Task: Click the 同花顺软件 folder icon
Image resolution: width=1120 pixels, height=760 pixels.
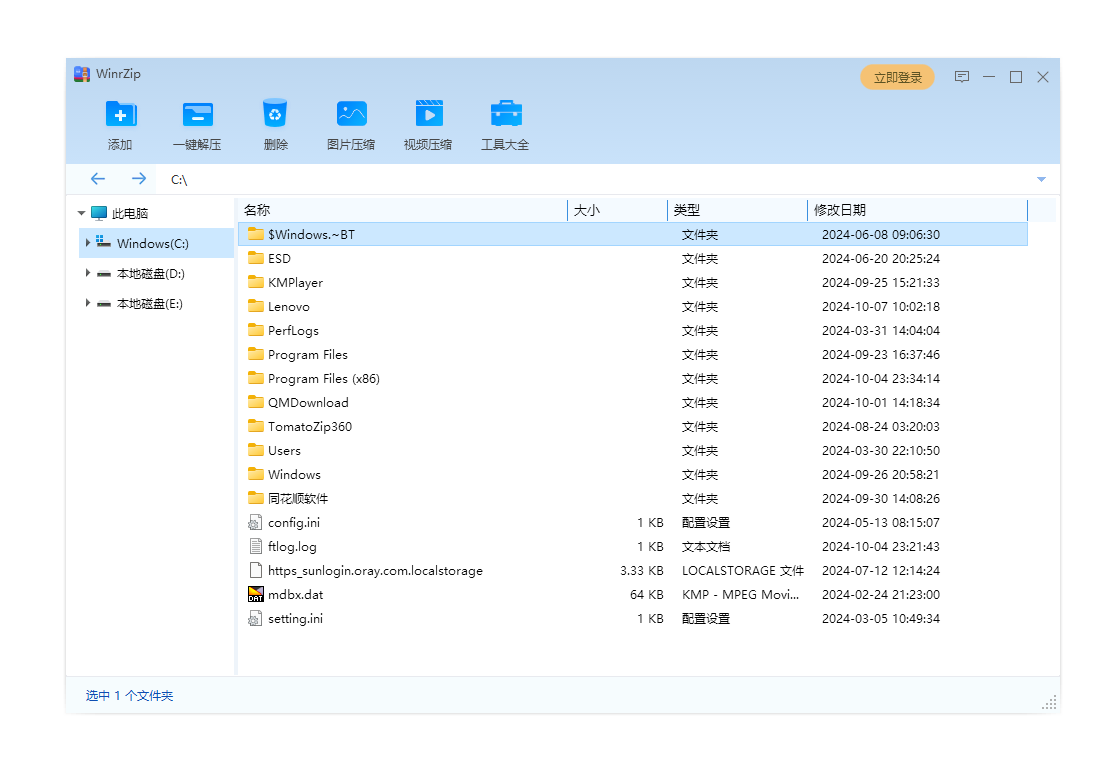Action: tap(256, 497)
